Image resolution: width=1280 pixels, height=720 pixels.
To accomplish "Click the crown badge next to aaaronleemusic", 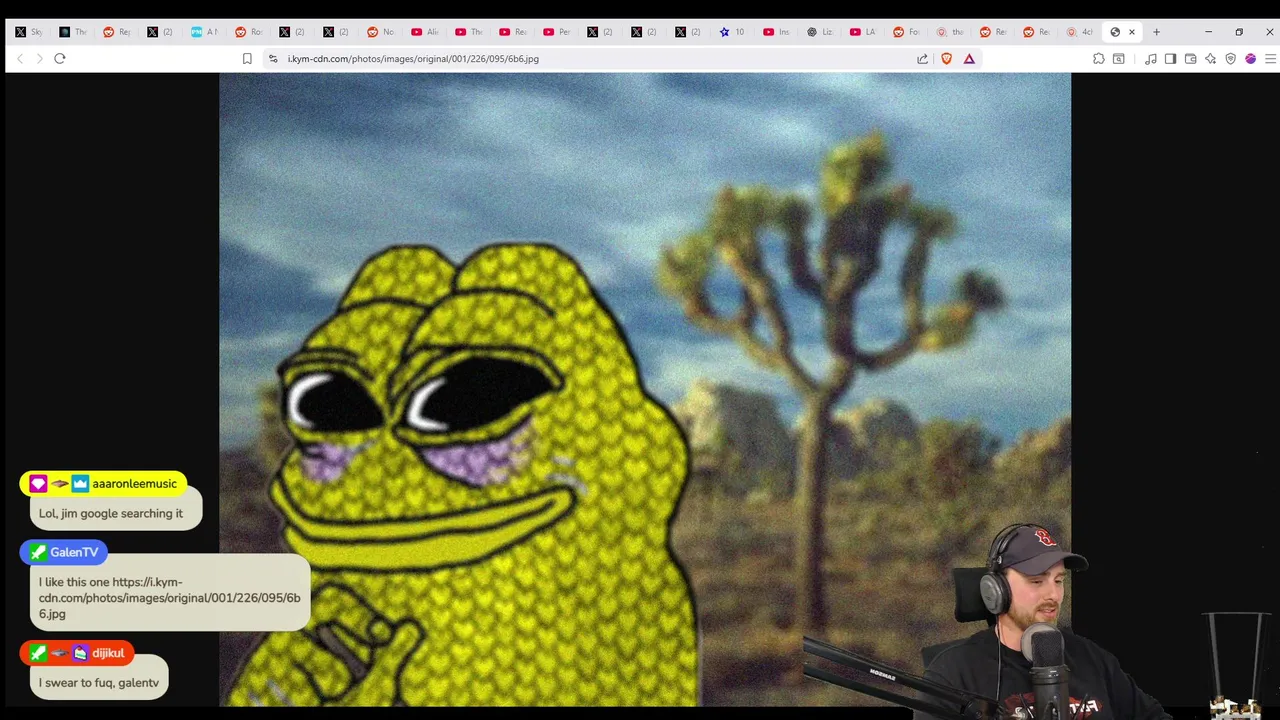I will click(80, 484).
